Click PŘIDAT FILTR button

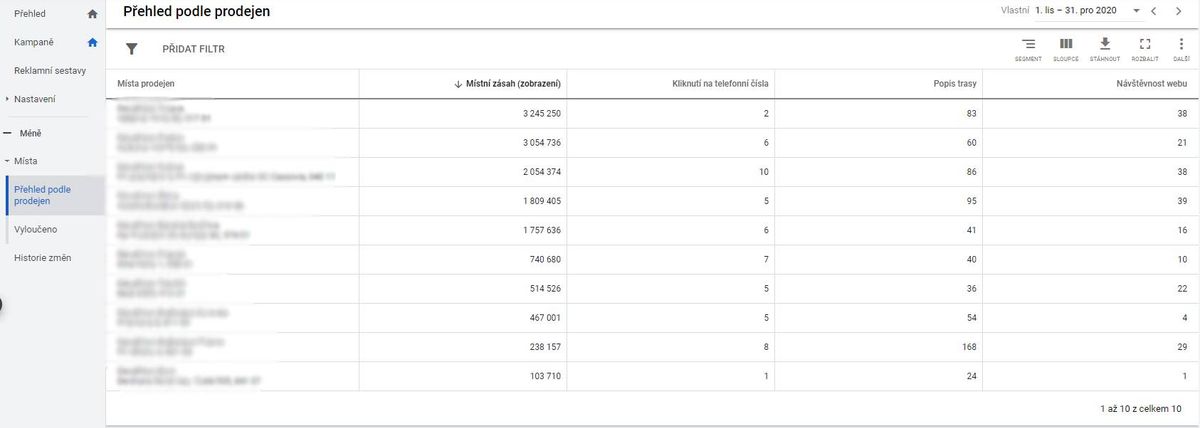click(193, 49)
